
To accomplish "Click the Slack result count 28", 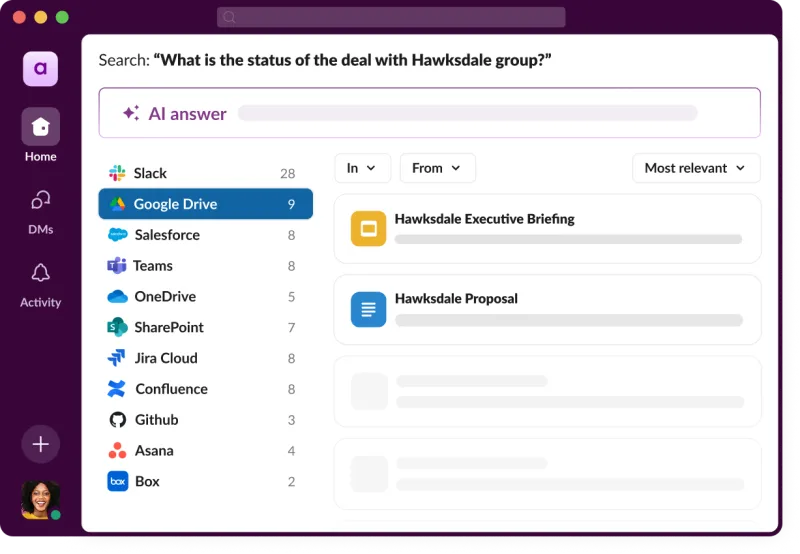I will [288, 173].
